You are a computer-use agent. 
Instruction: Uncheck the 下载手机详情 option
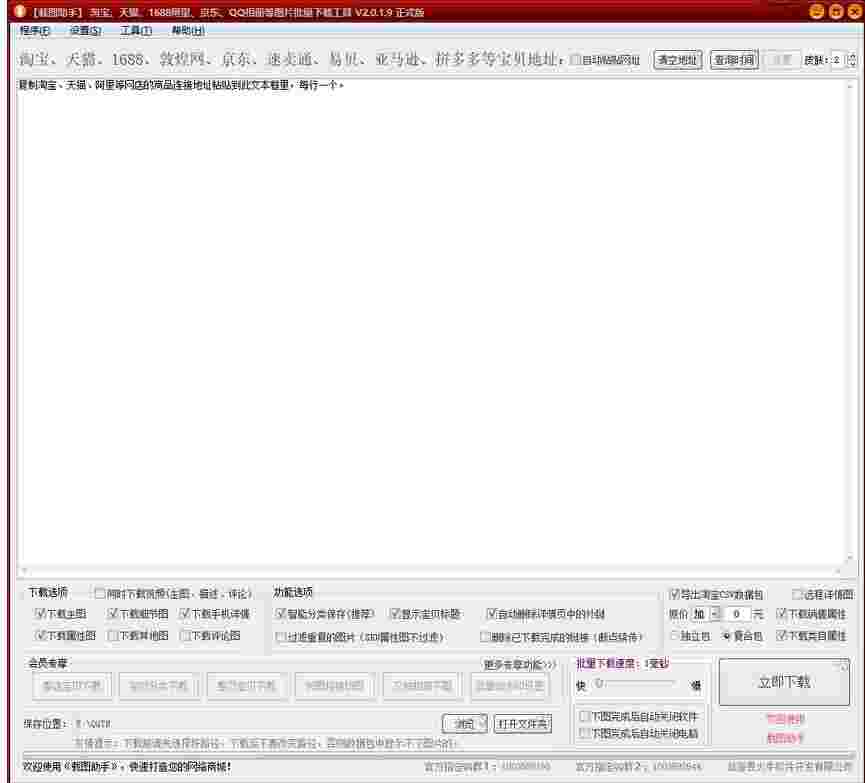185,612
